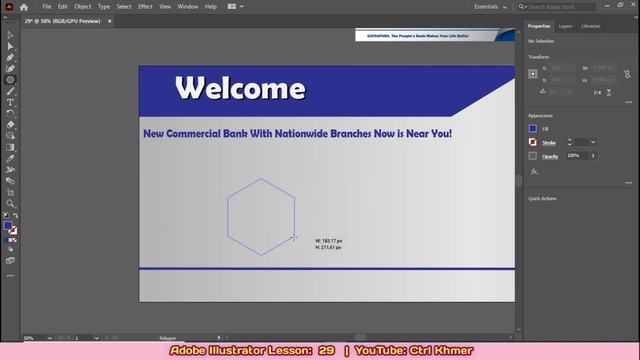This screenshot has height=360, width=640.
Task: Select the Symbol Sprayer tool
Action: [10, 170]
